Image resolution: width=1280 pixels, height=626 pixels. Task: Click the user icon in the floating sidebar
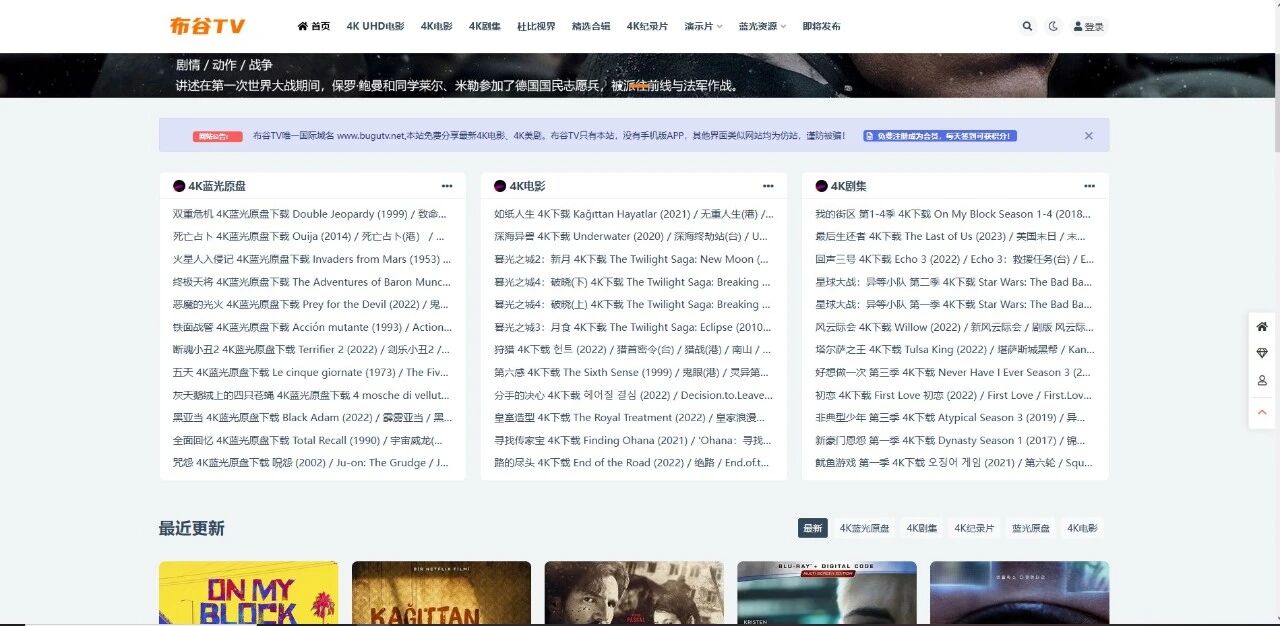[x=1261, y=380]
